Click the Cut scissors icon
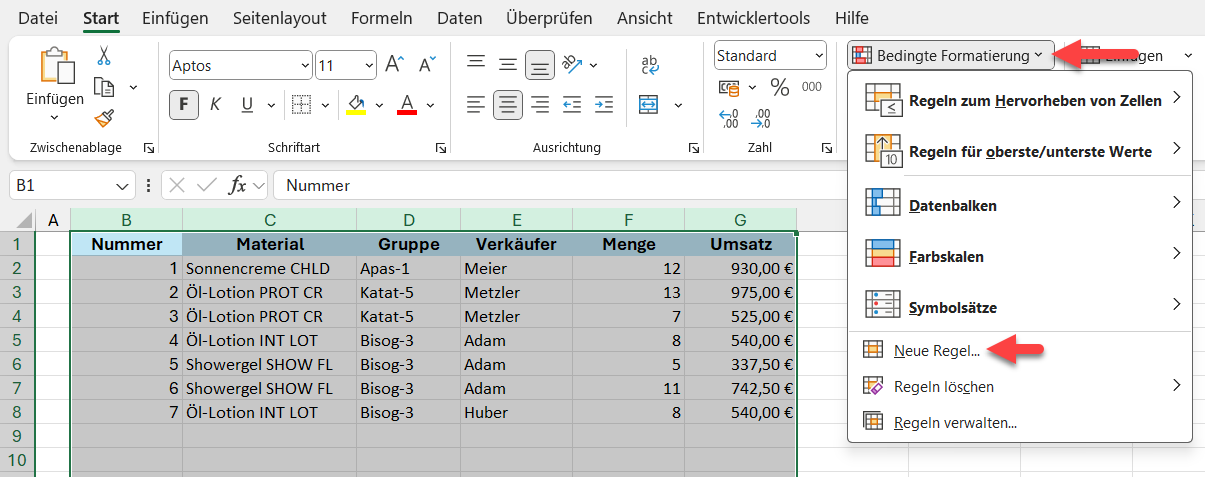The width and height of the screenshot is (1205, 477). click(x=104, y=56)
